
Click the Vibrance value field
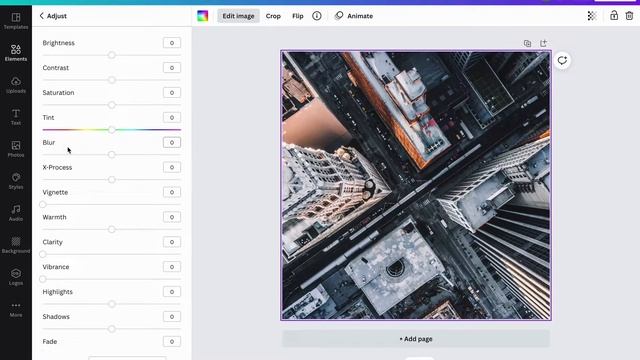(172, 267)
